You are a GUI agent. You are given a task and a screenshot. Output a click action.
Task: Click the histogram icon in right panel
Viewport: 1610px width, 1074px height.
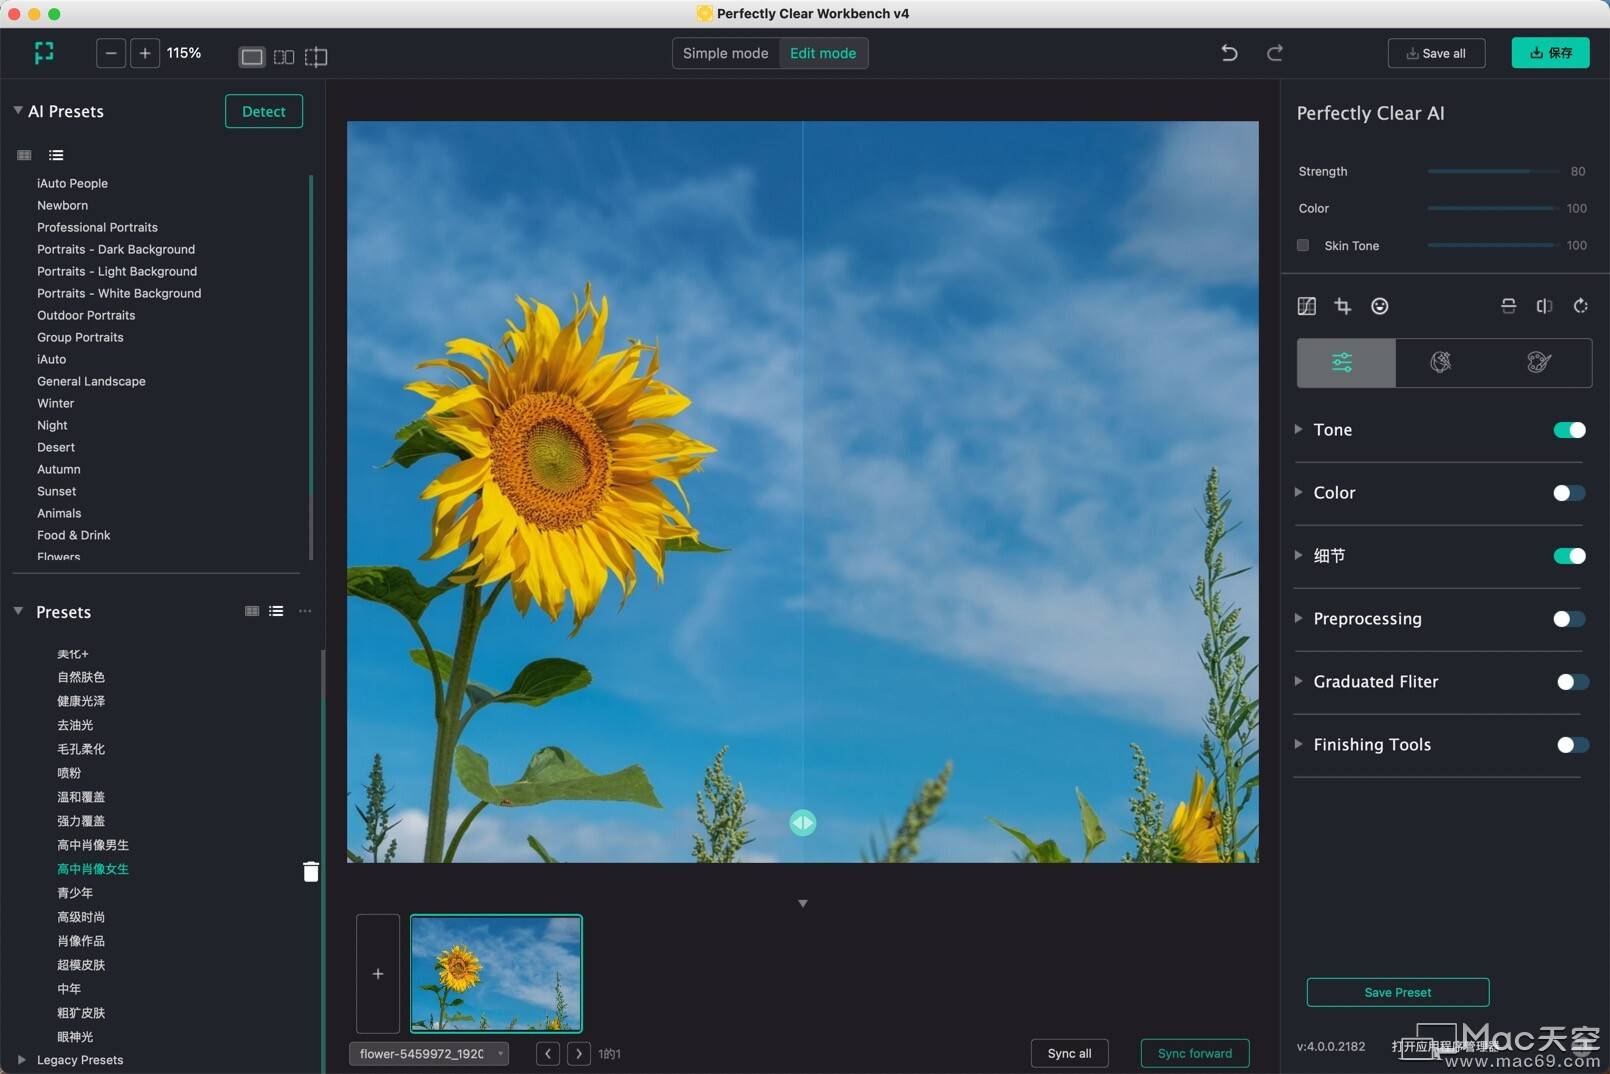point(1307,306)
